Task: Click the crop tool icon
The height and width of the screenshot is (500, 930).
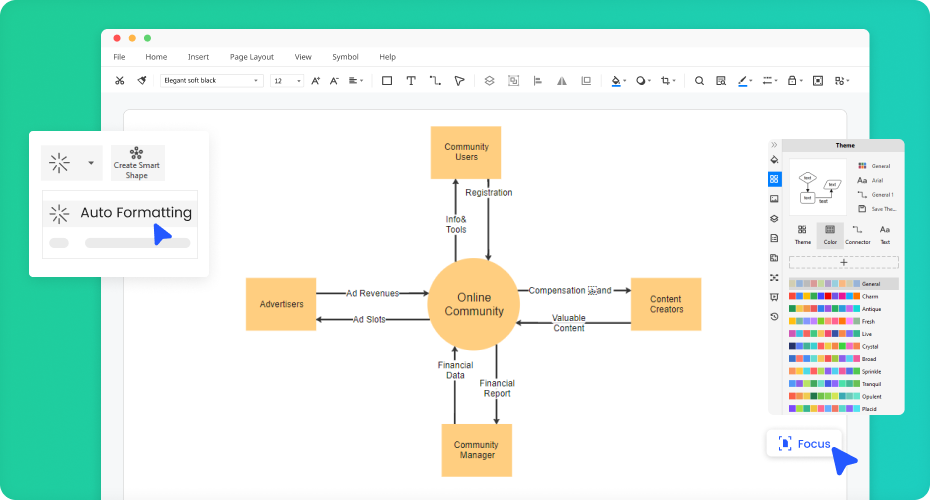Action: tap(666, 80)
